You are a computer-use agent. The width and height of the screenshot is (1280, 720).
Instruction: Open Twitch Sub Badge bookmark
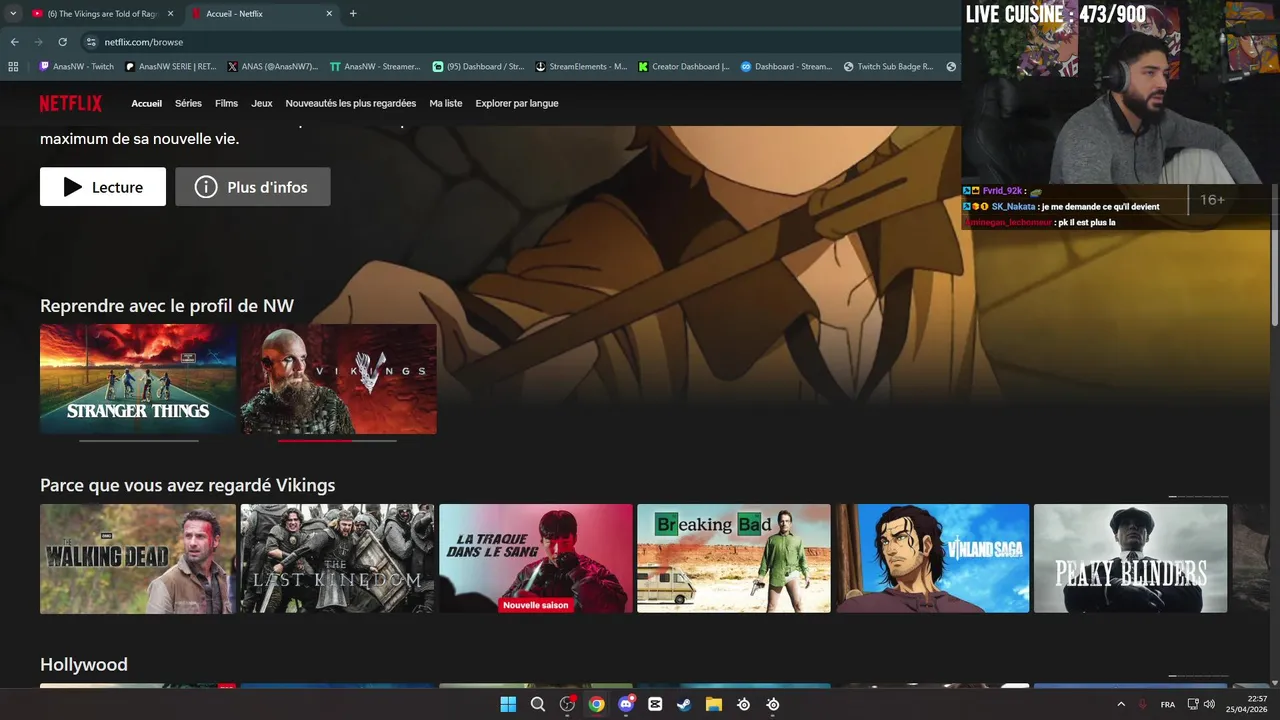[888, 67]
